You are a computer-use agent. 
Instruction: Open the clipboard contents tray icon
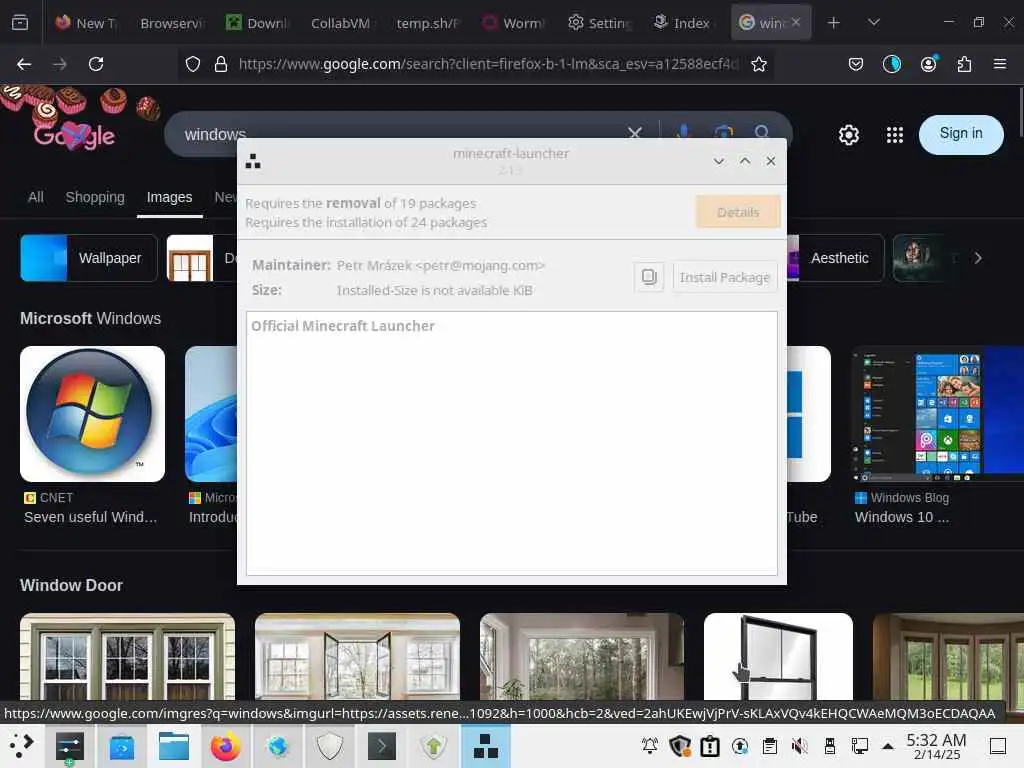[x=770, y=745]
